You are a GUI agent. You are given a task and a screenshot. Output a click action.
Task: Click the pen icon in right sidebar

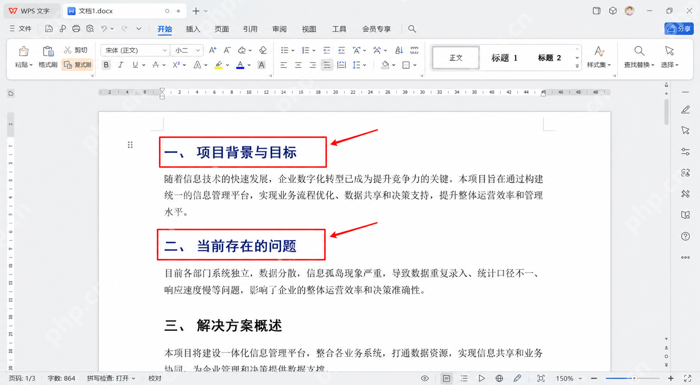pos(685,109)
